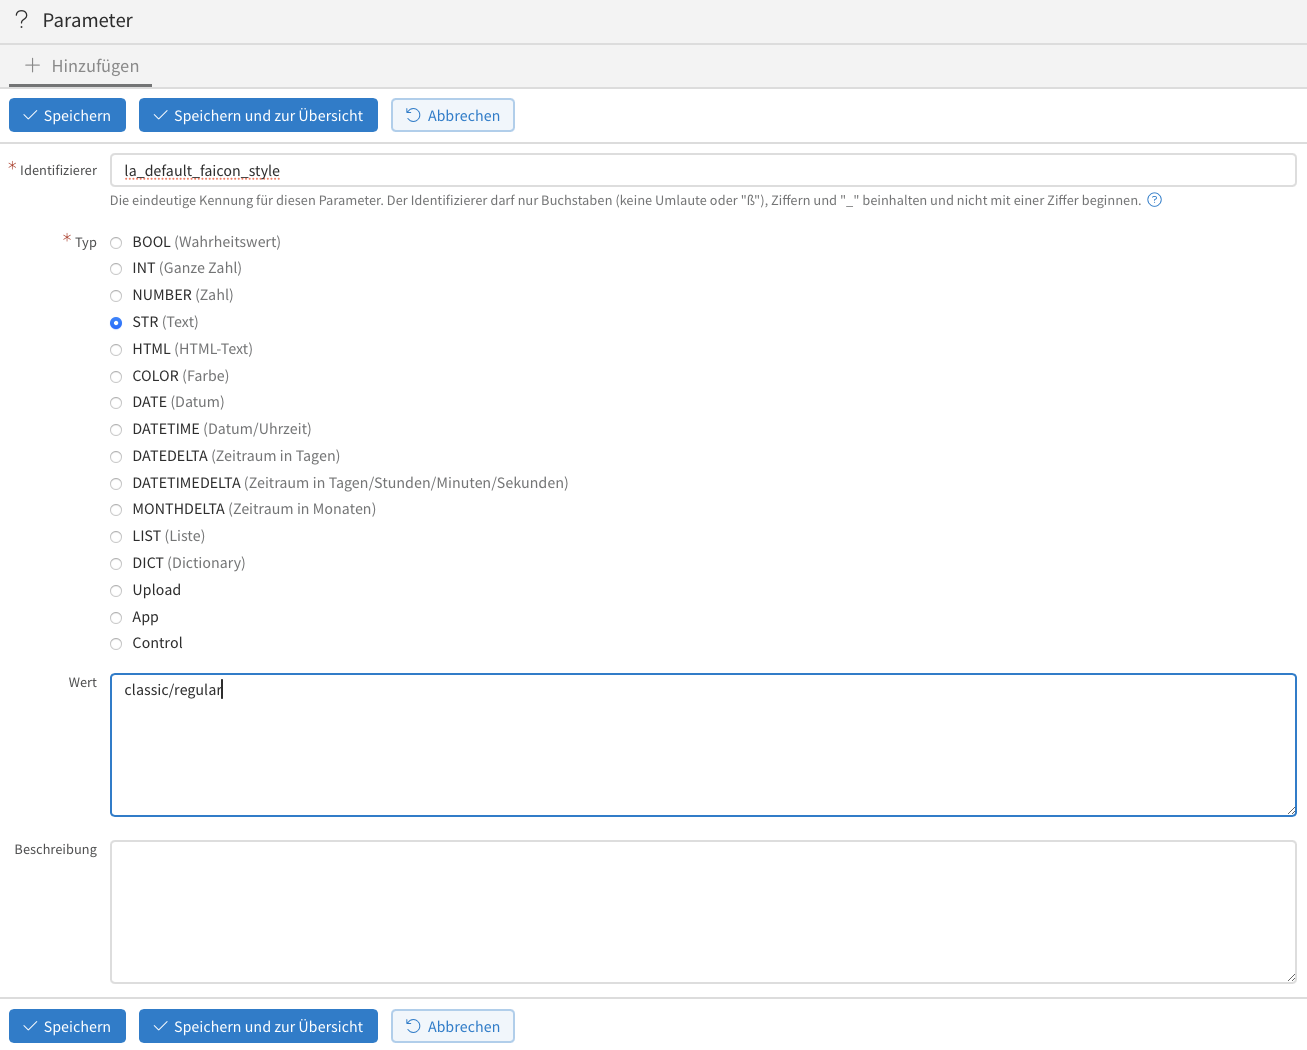Select MONTHDELTA (Zeitraum in Monaten) type
The height and width of the screenshot is (1050, 1307).
(116, 510)
